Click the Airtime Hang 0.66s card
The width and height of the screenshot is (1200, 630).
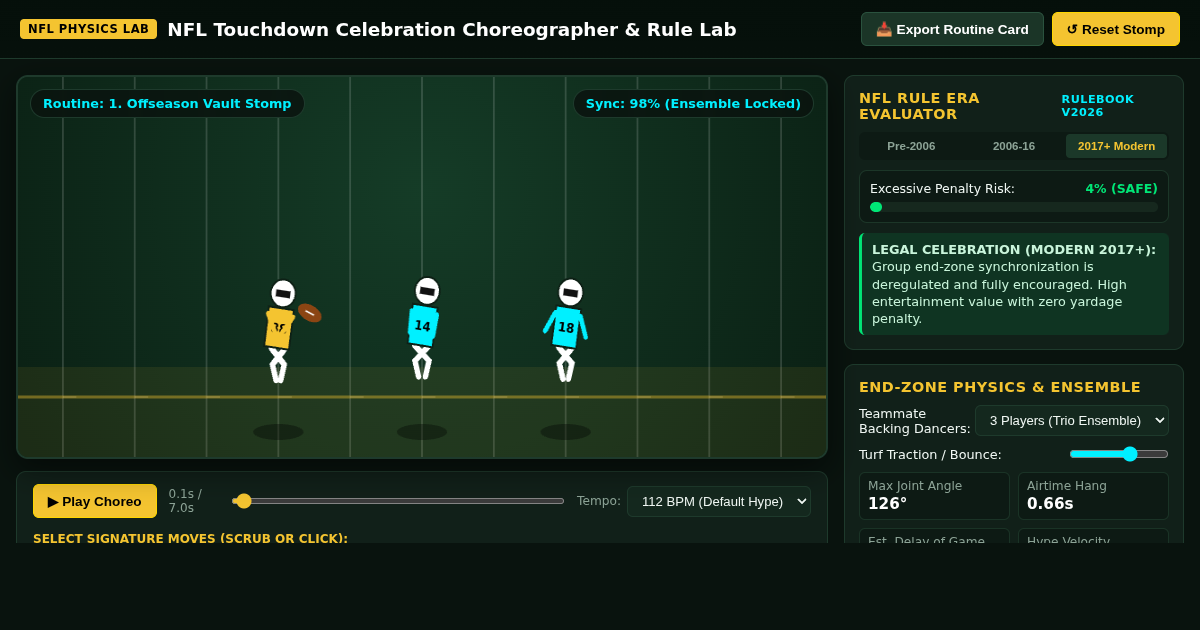(x=1093, y=496)
